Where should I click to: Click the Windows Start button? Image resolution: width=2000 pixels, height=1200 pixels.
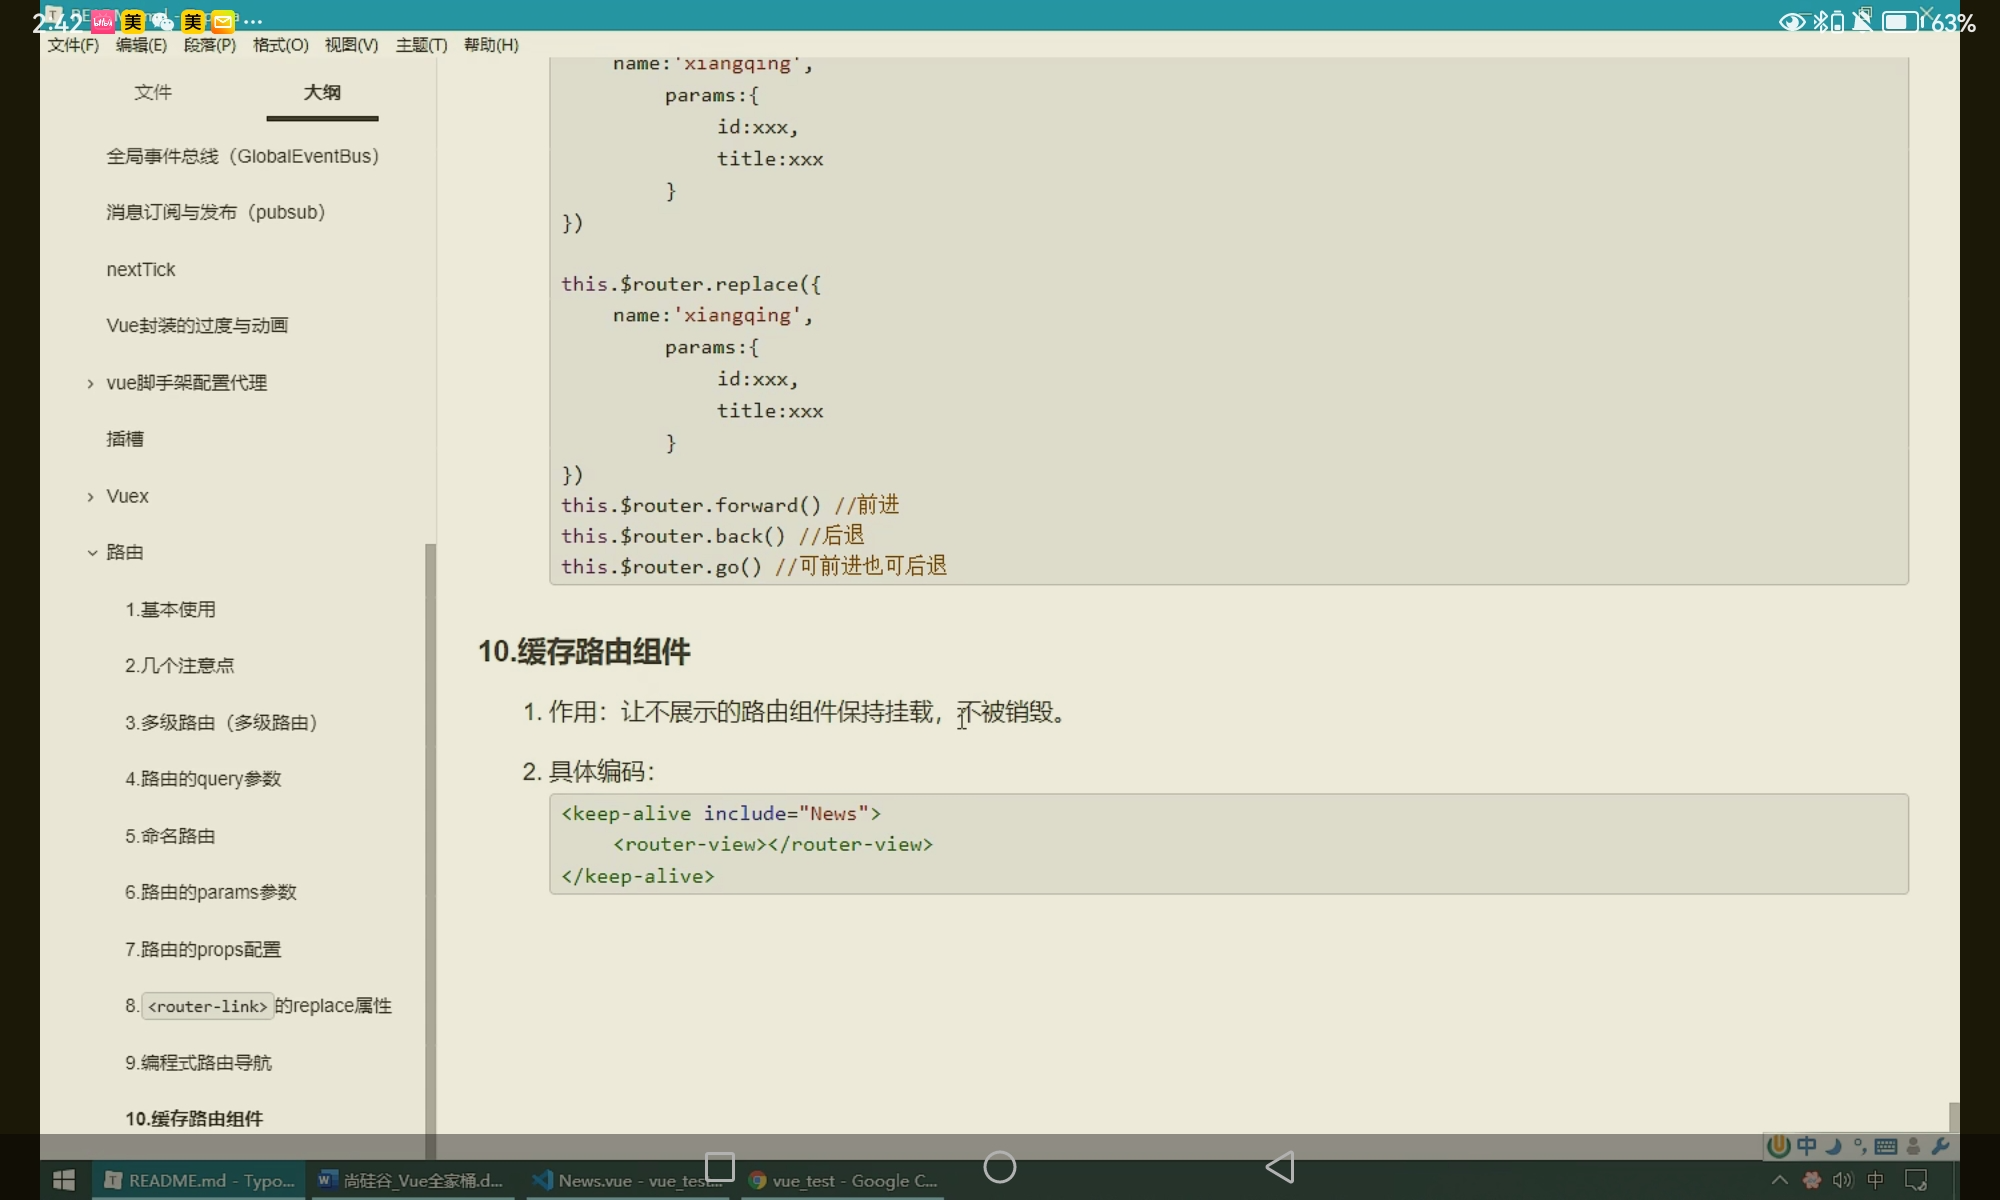point(64,1181)
